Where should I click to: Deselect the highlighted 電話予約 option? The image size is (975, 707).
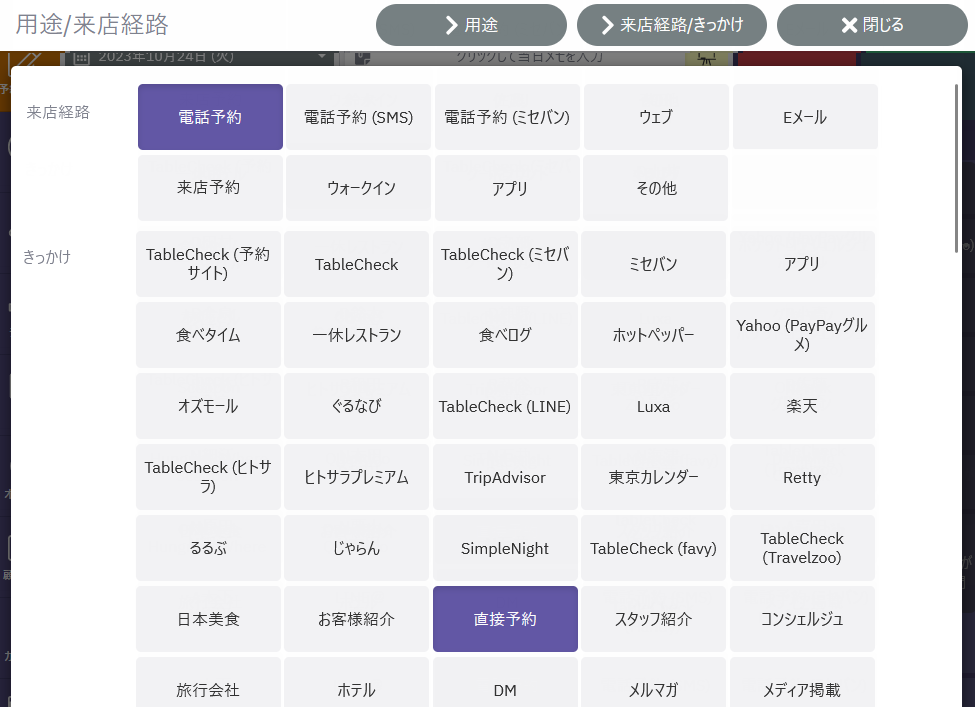pyautogui.click(x=210, y=117)
